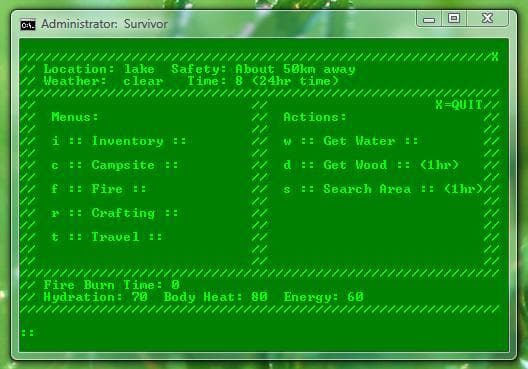528x369 pixels.
Task: Click the 'Weather: clear' text
Action: point(103,81)
